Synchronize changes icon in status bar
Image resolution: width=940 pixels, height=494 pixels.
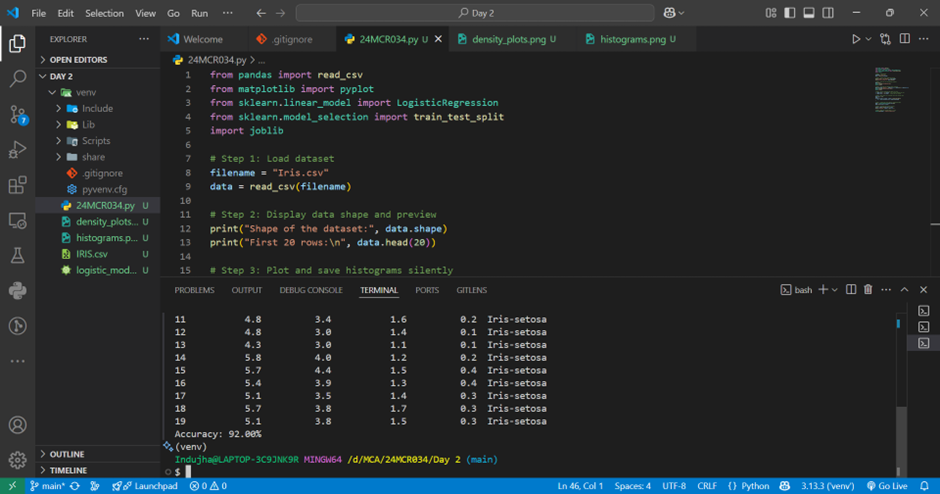coord(75,486)
